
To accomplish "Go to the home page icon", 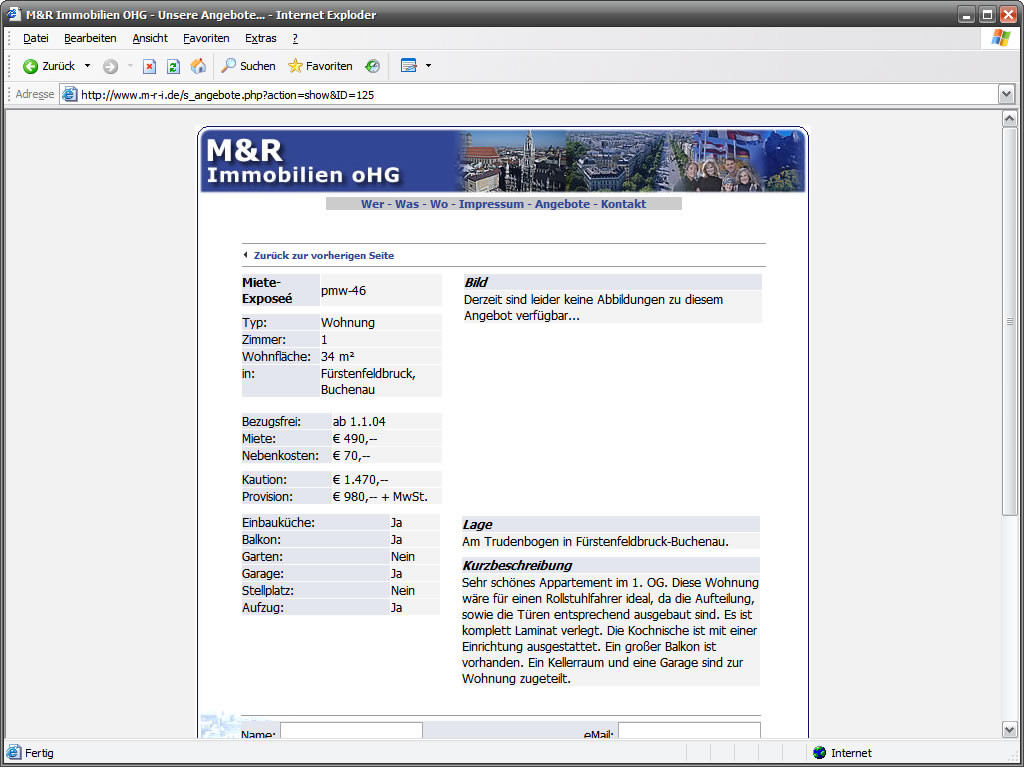I will click(x=198, y=66).
